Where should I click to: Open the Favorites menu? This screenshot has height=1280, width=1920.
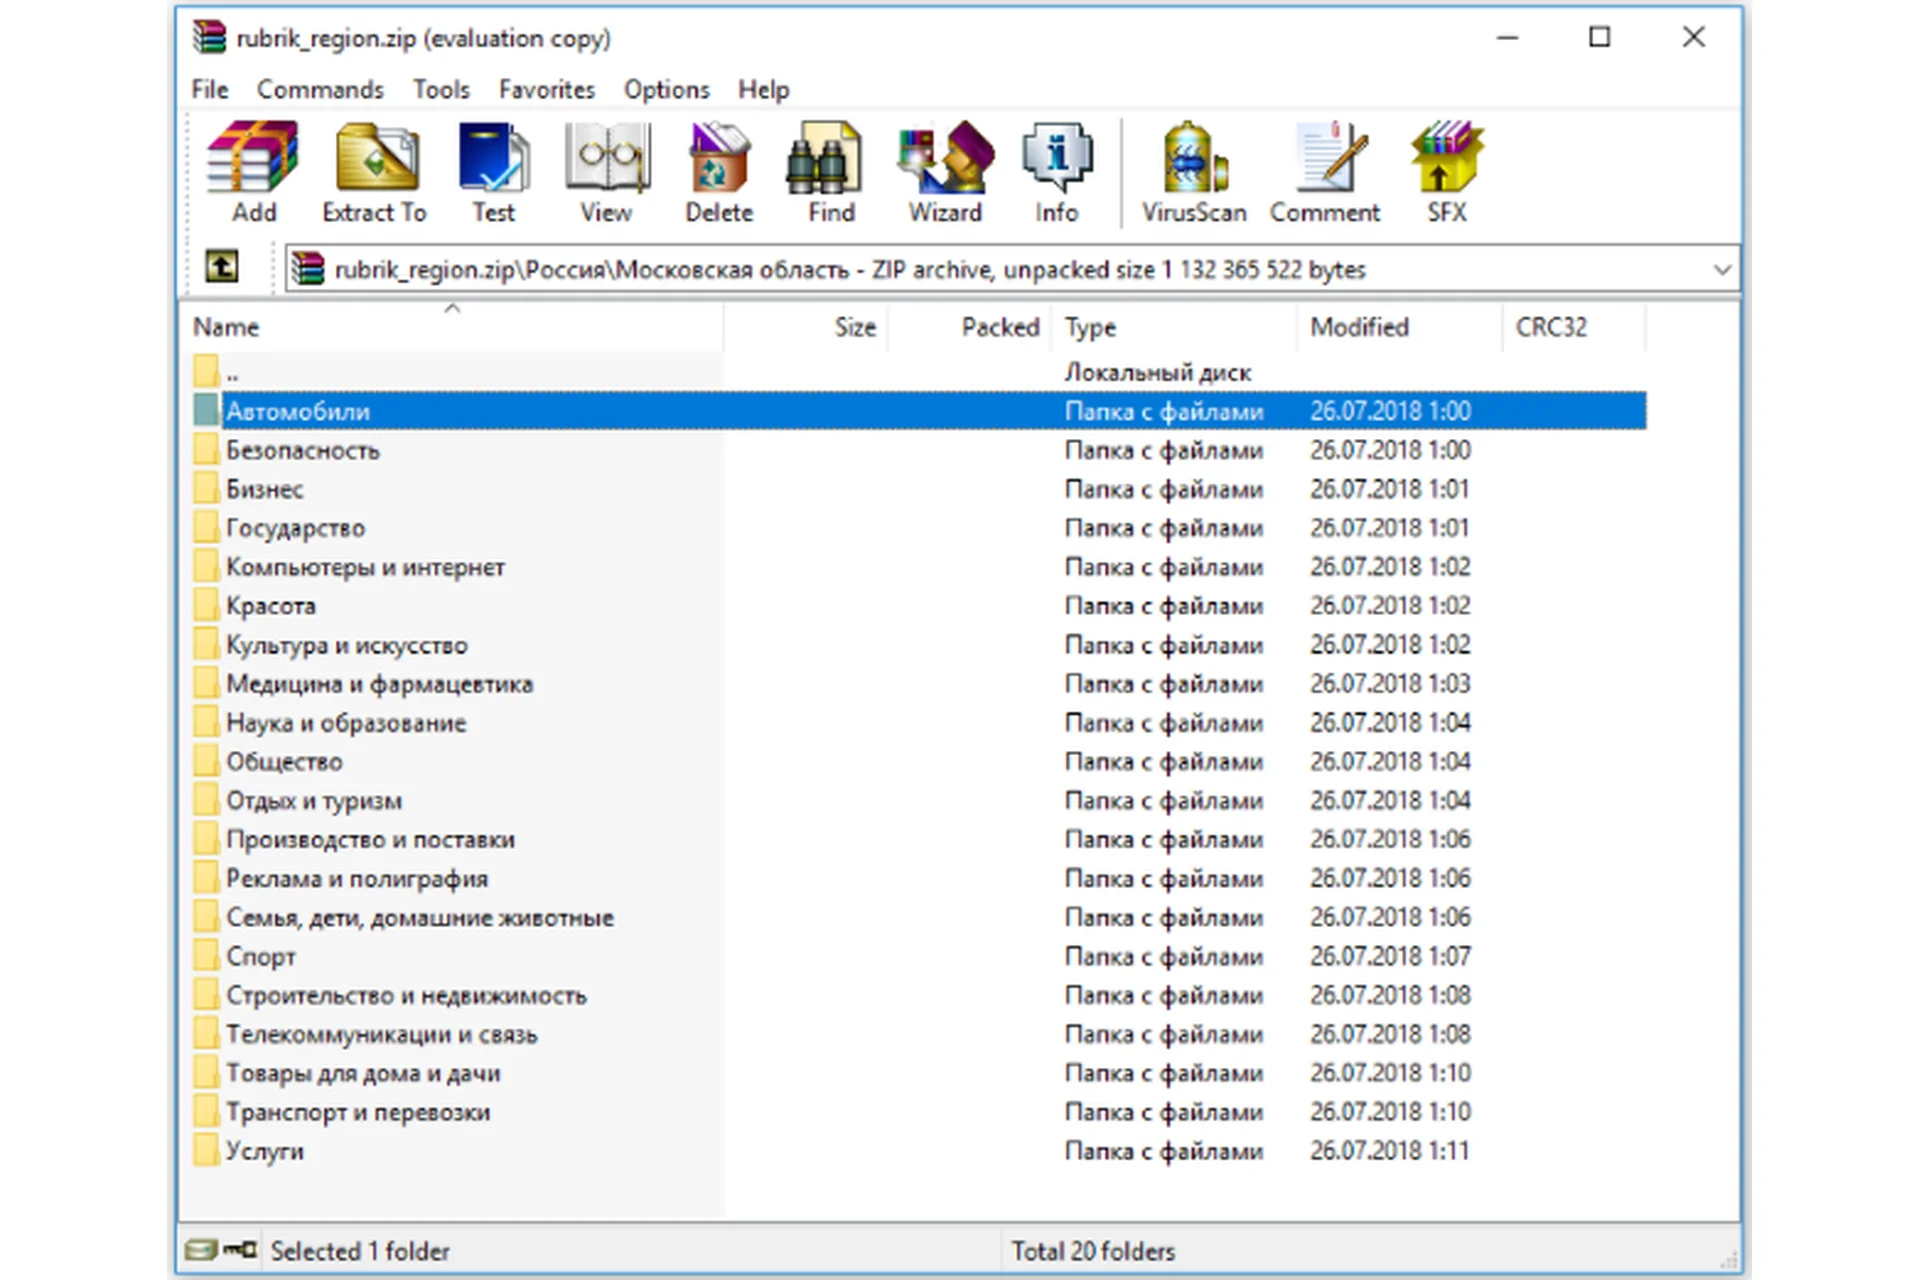(546, 90)
